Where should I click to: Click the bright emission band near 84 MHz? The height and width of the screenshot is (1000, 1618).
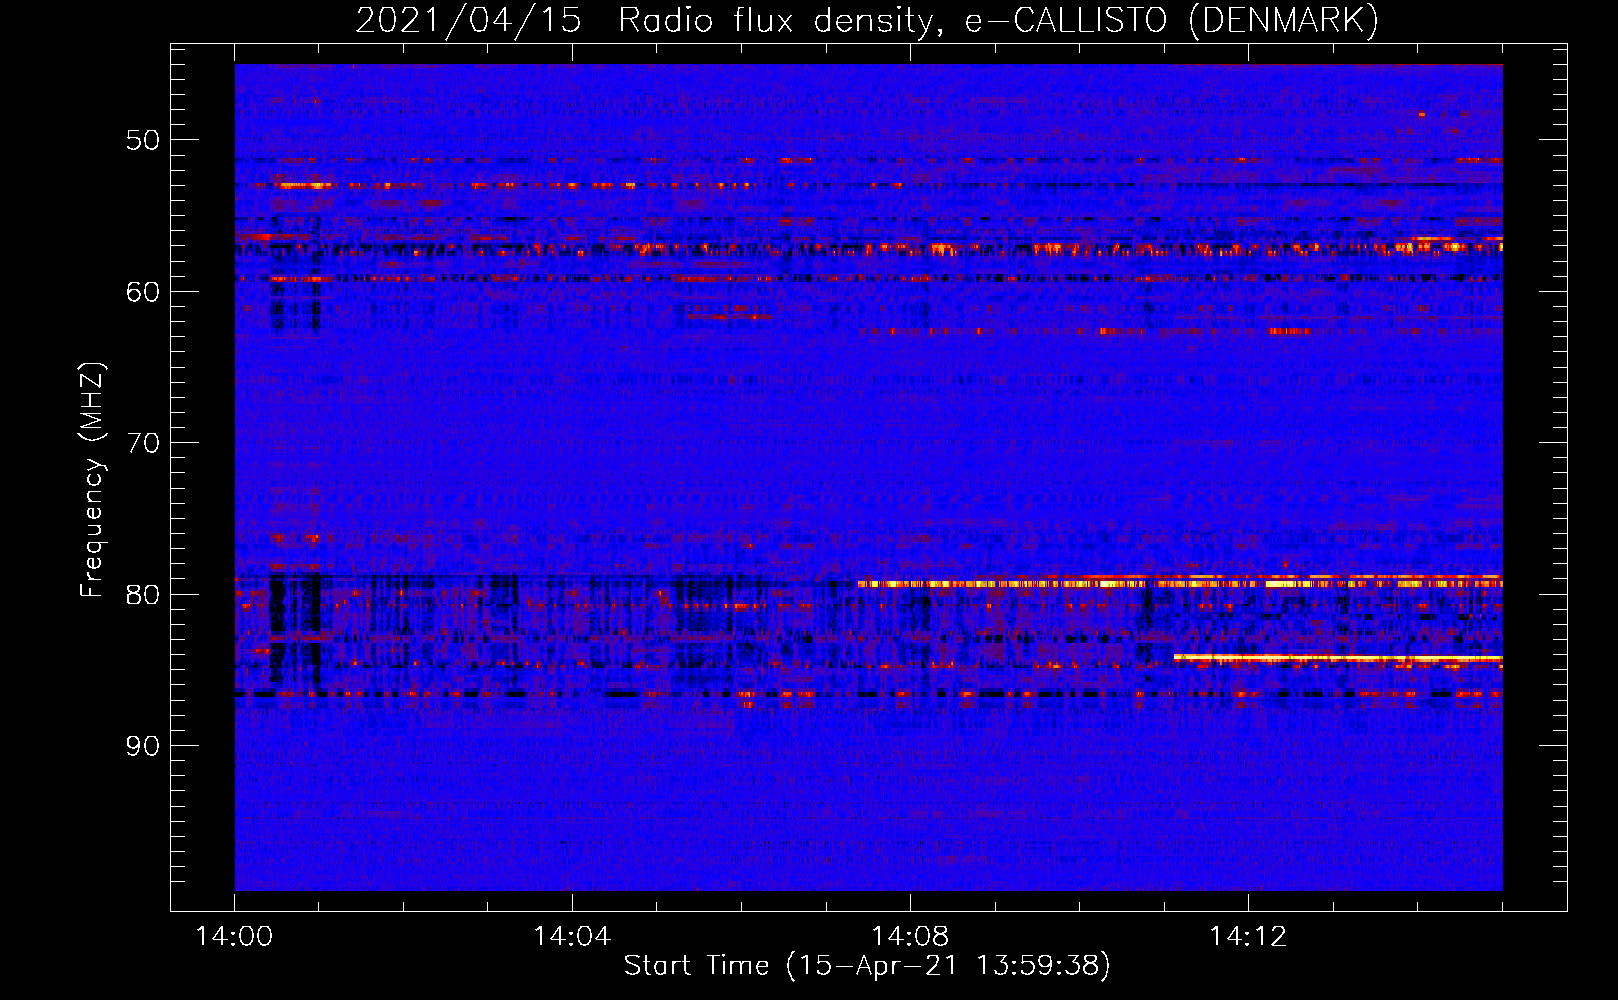click(1338, 658)
